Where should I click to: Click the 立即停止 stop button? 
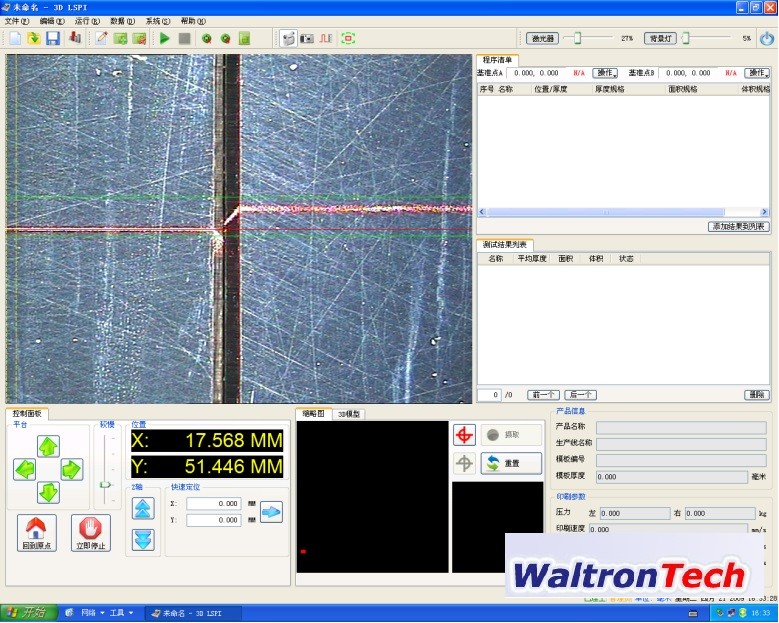pyautogui.click(x=90, y=533)
